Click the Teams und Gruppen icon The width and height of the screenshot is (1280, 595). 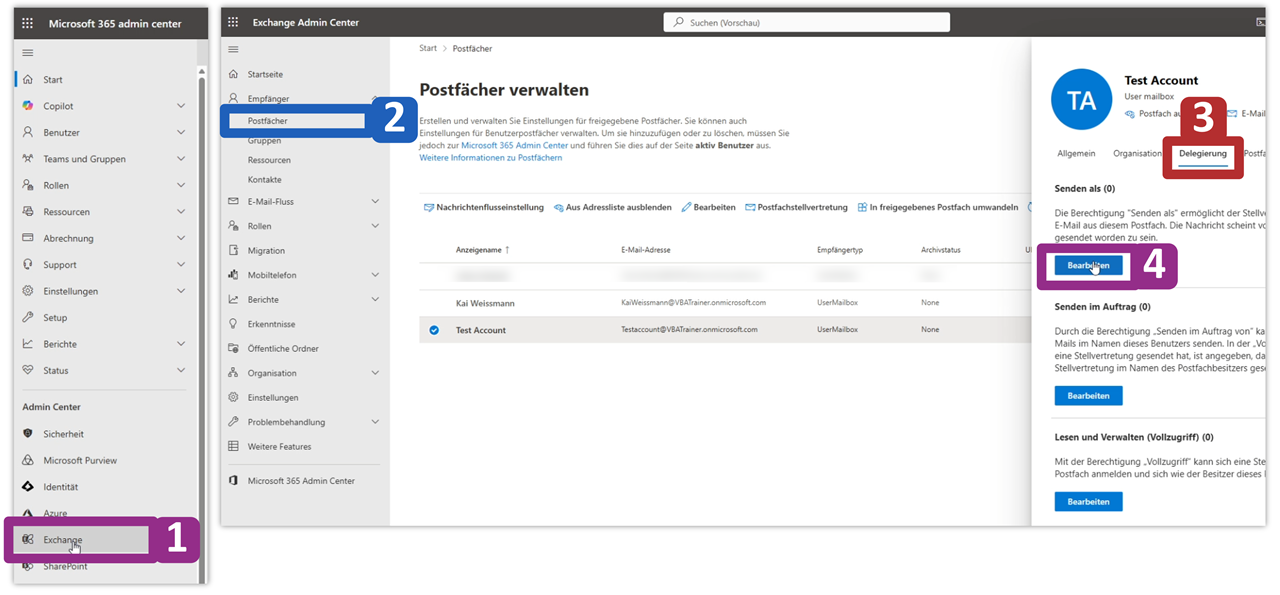click(28, 159)
